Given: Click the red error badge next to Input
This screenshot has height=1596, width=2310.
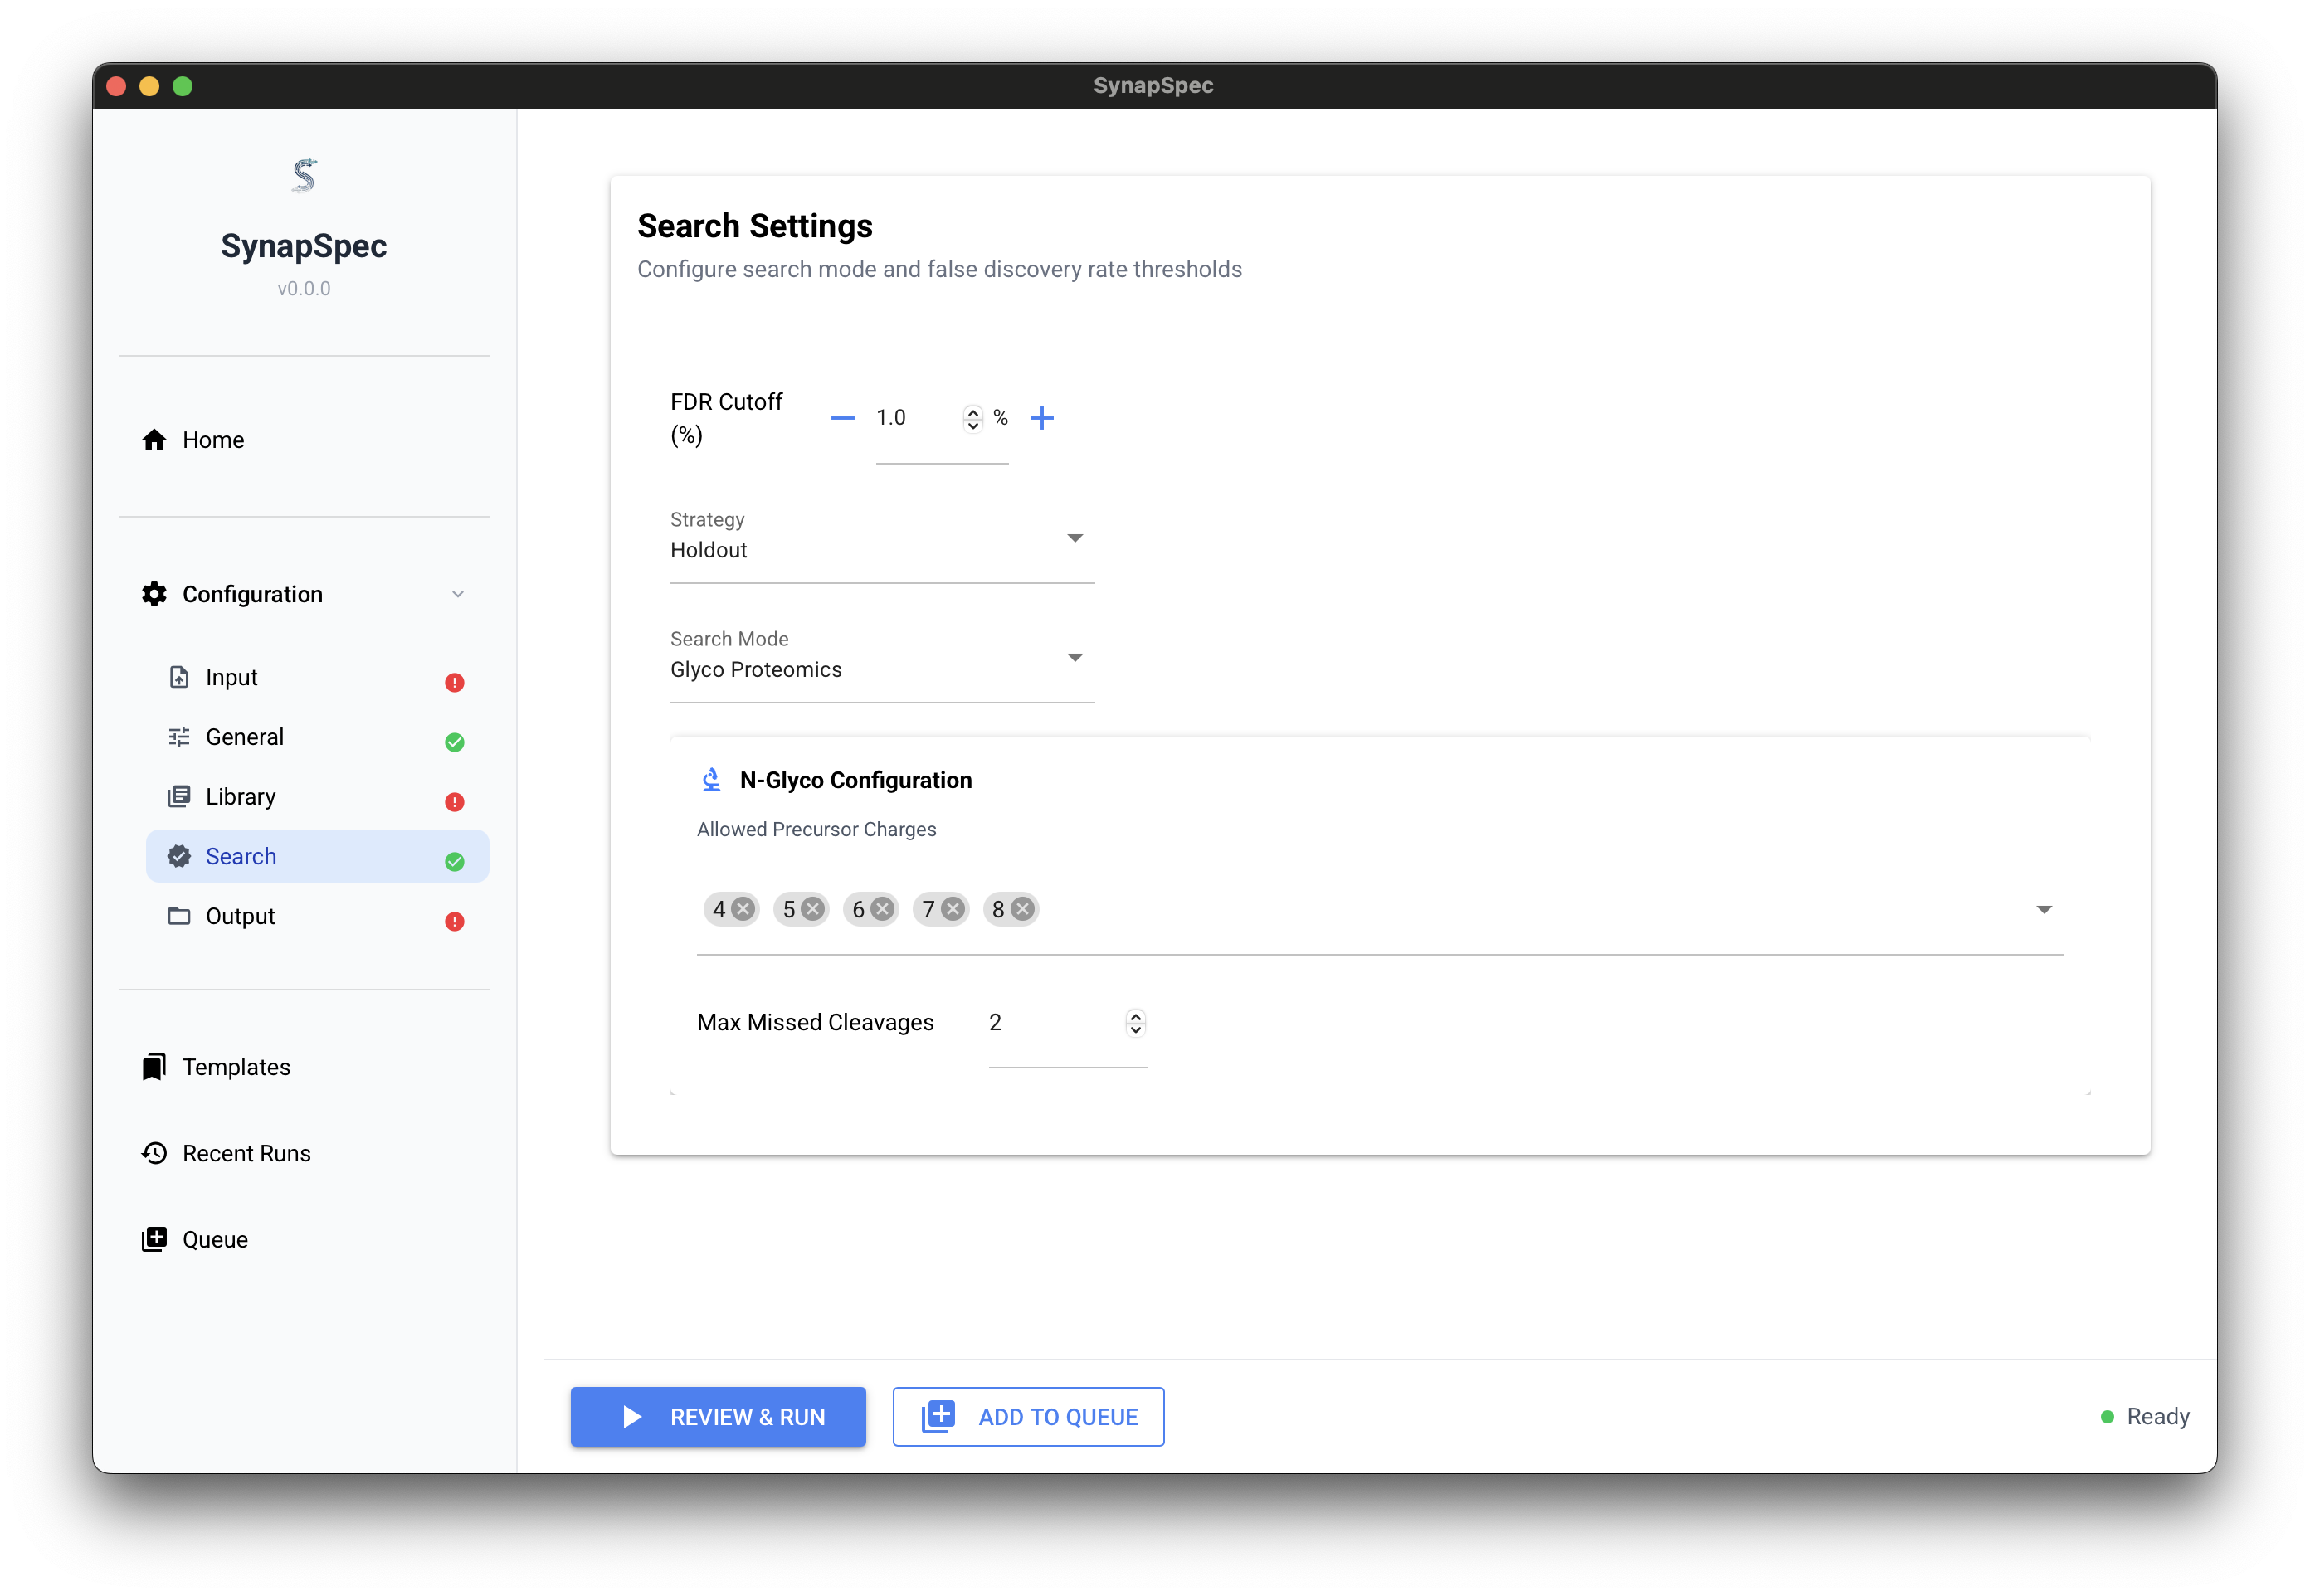Looking at the screenshot, I should click(454, 682).
